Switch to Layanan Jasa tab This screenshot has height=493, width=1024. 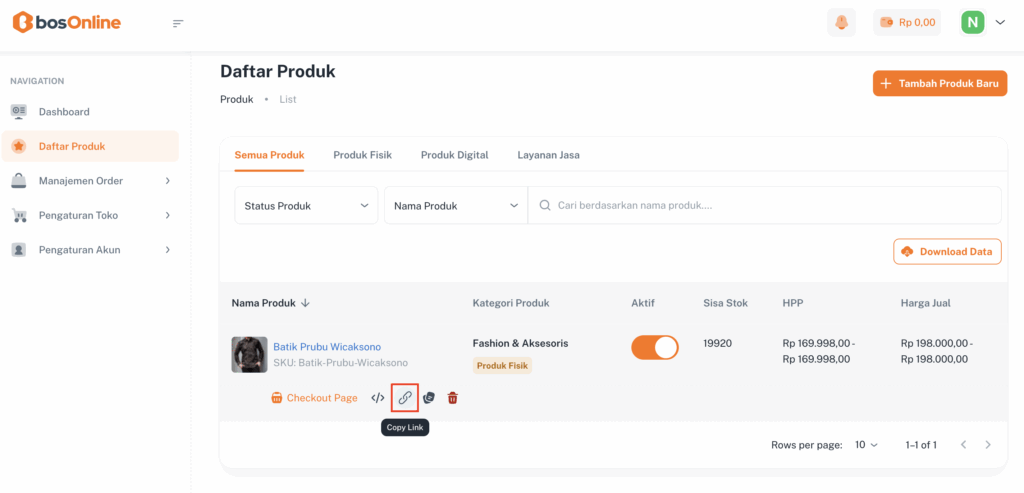[548, 155]
